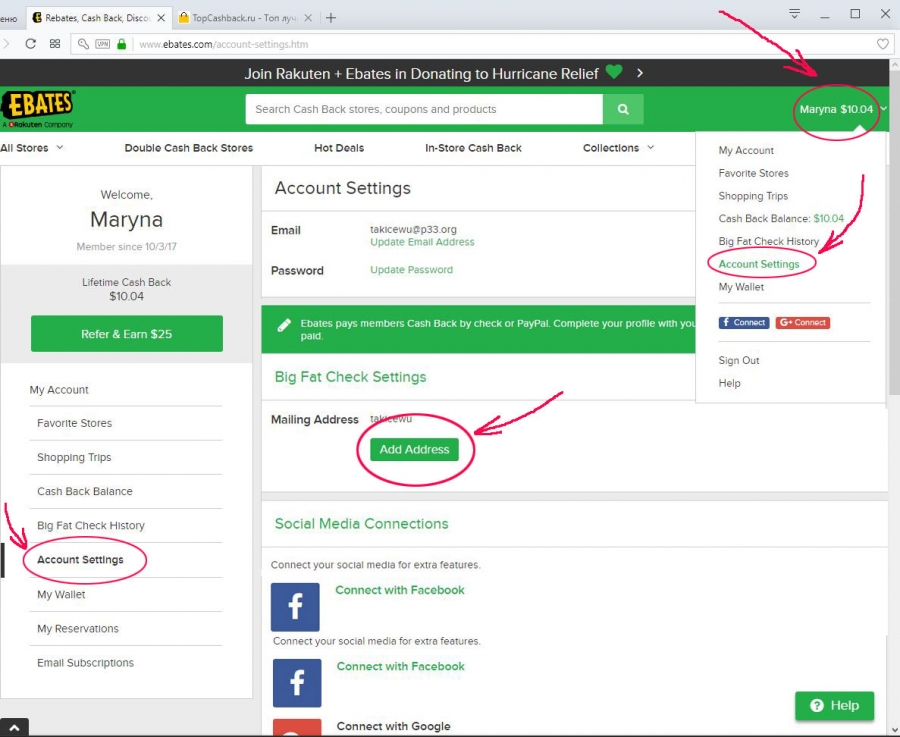Screen dimensions: 900x737
Task: Click the heart bookmark icon in the address bar
Action: click(883, 44)
